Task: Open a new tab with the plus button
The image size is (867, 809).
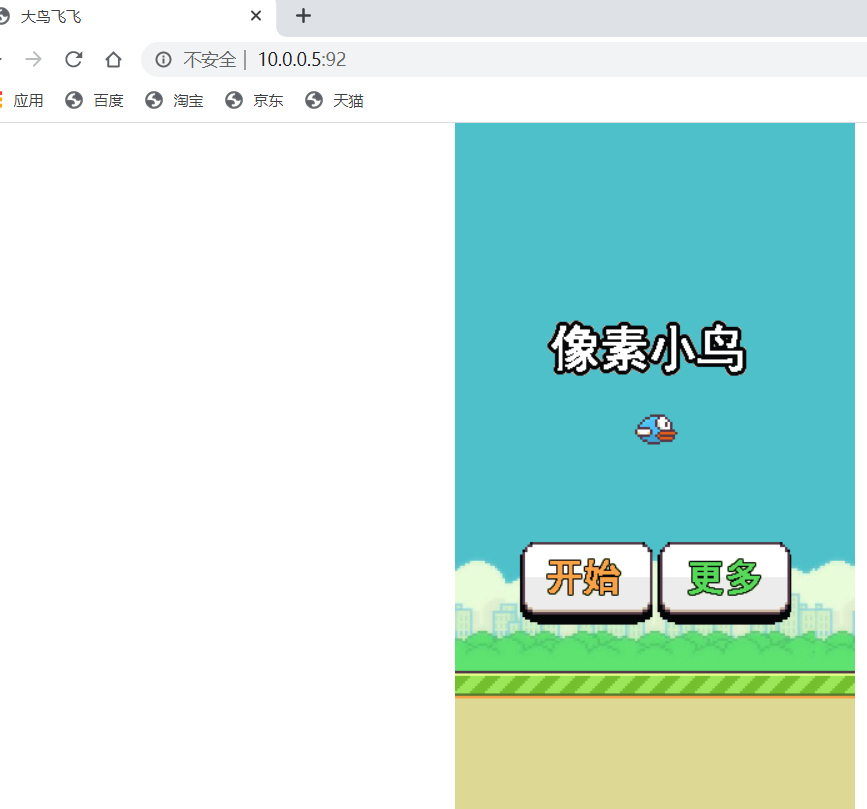Action: (303, 16)
